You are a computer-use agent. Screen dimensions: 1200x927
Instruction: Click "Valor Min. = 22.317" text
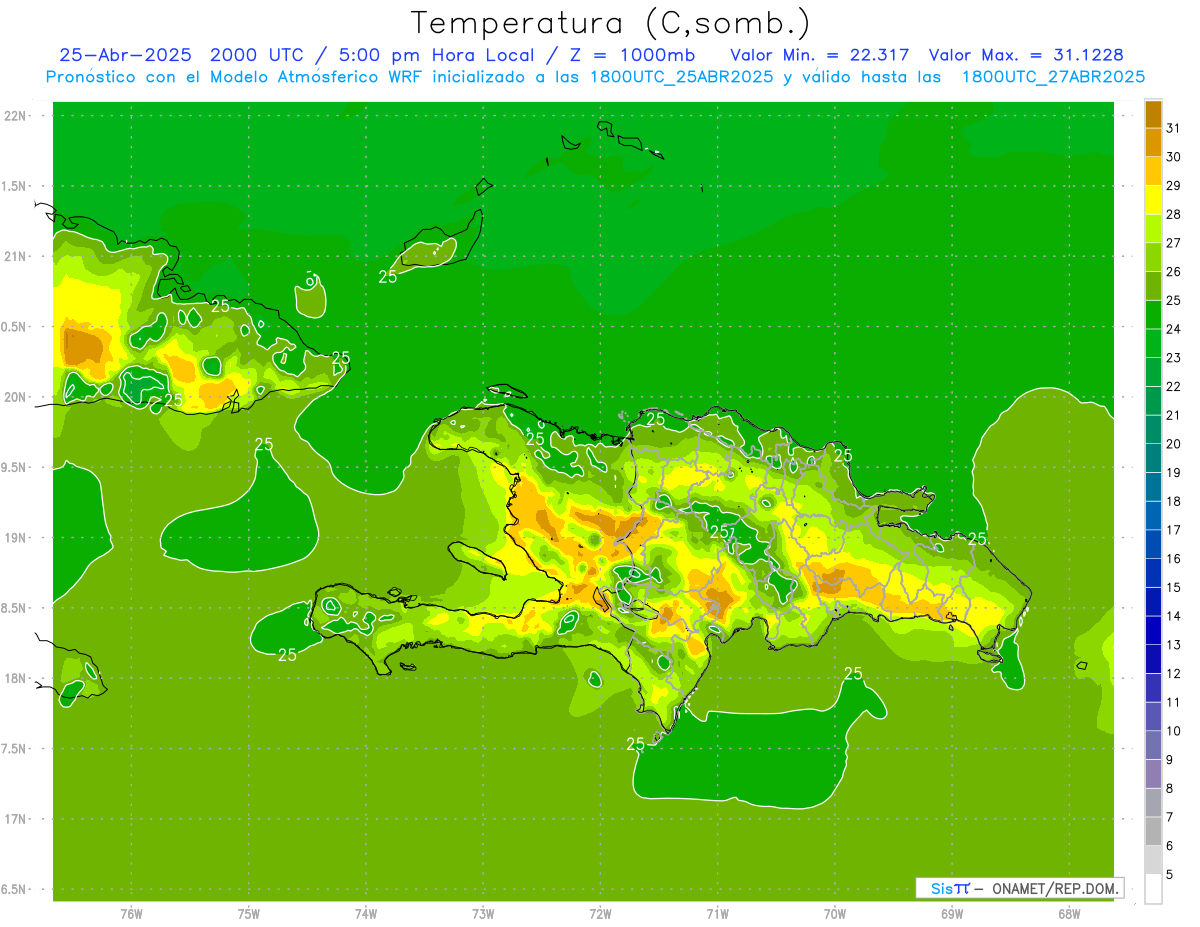tap(819, 55)
